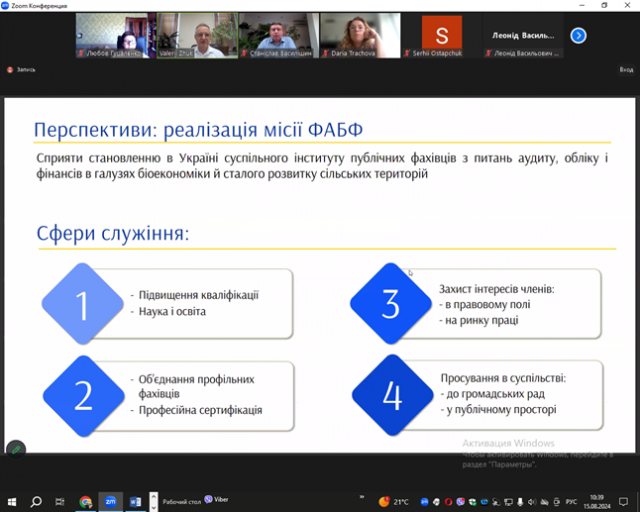Switch input language РУС indicator

coord(571,502)
